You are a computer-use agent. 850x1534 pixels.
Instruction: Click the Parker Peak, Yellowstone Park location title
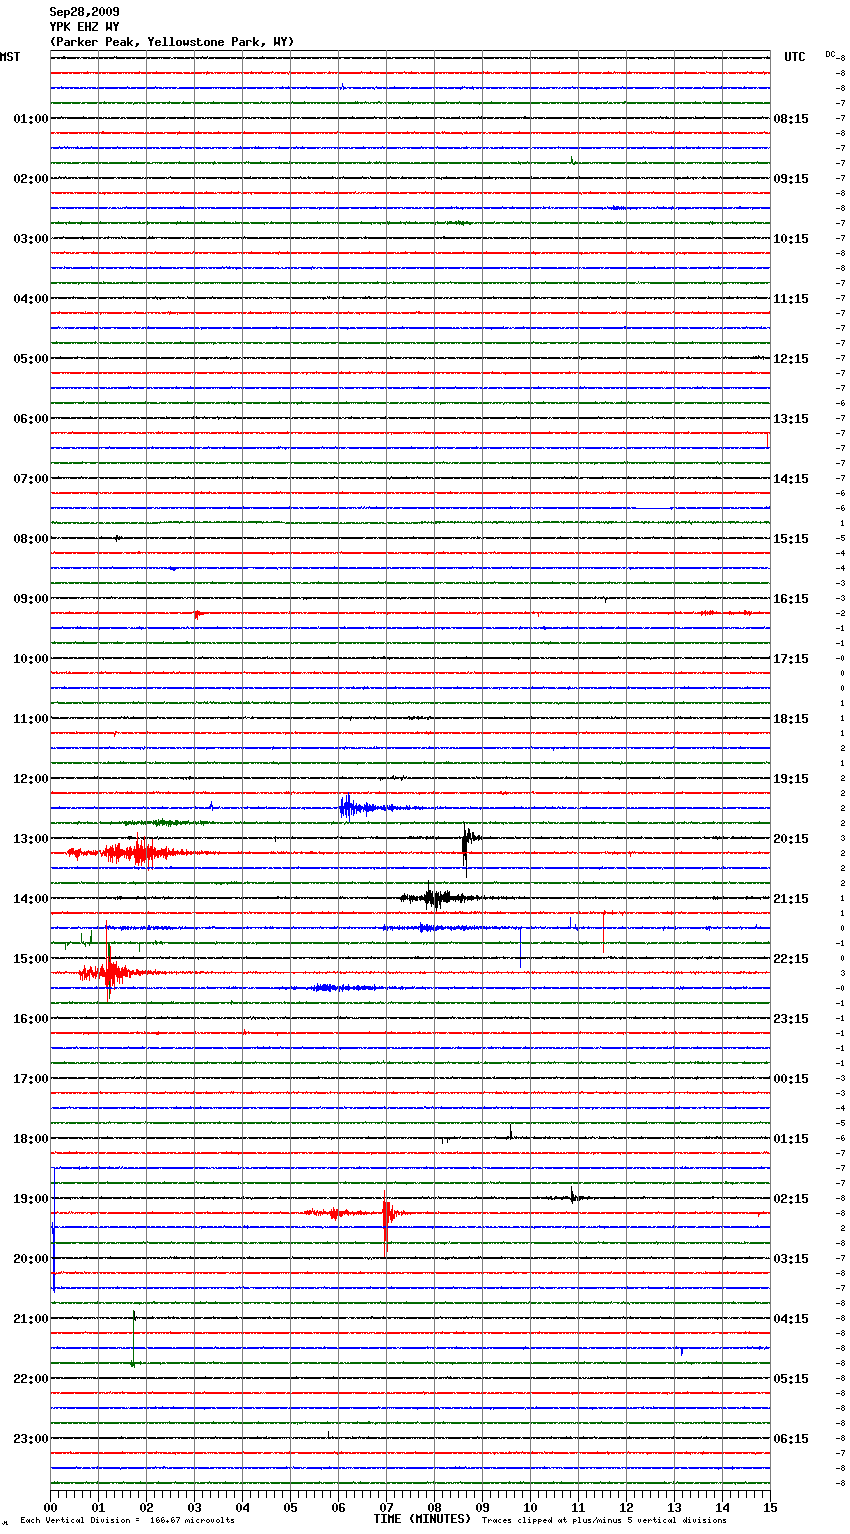point(172,42)
